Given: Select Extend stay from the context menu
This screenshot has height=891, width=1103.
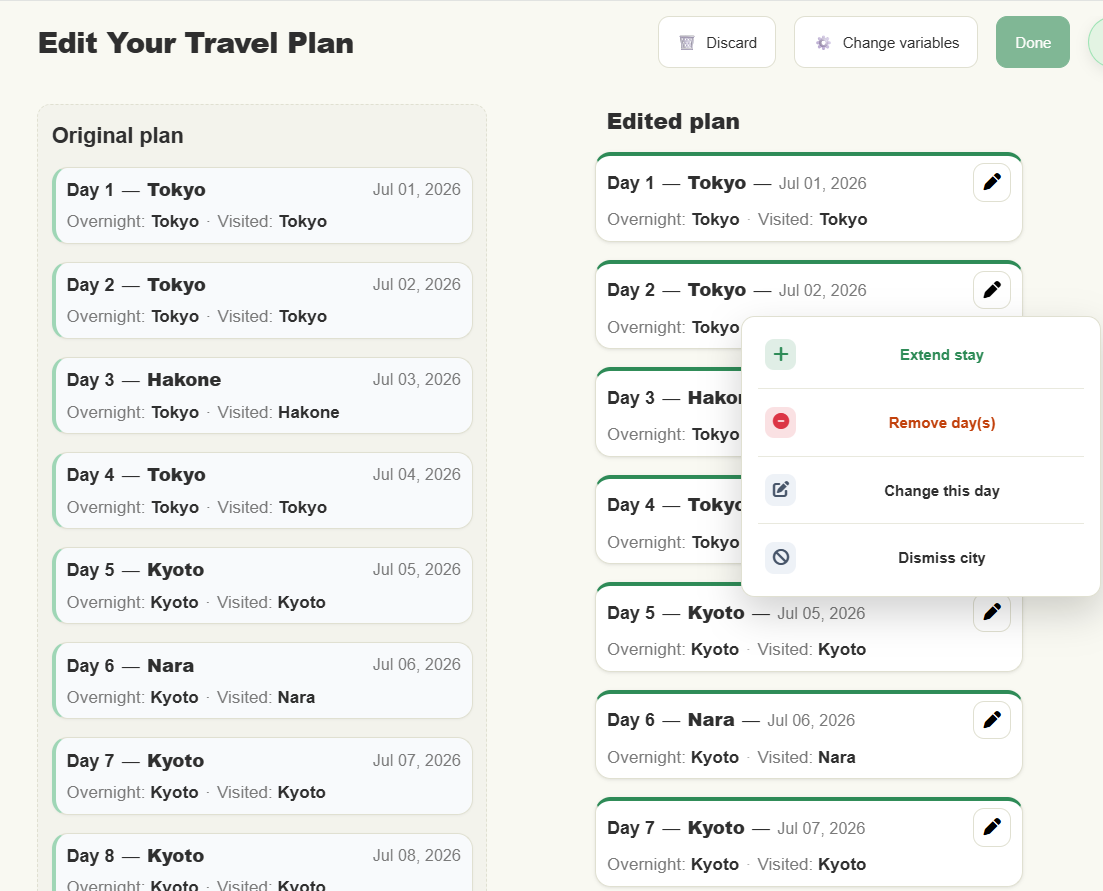Looking at the screenshot, I should click(x=941, y=354).
